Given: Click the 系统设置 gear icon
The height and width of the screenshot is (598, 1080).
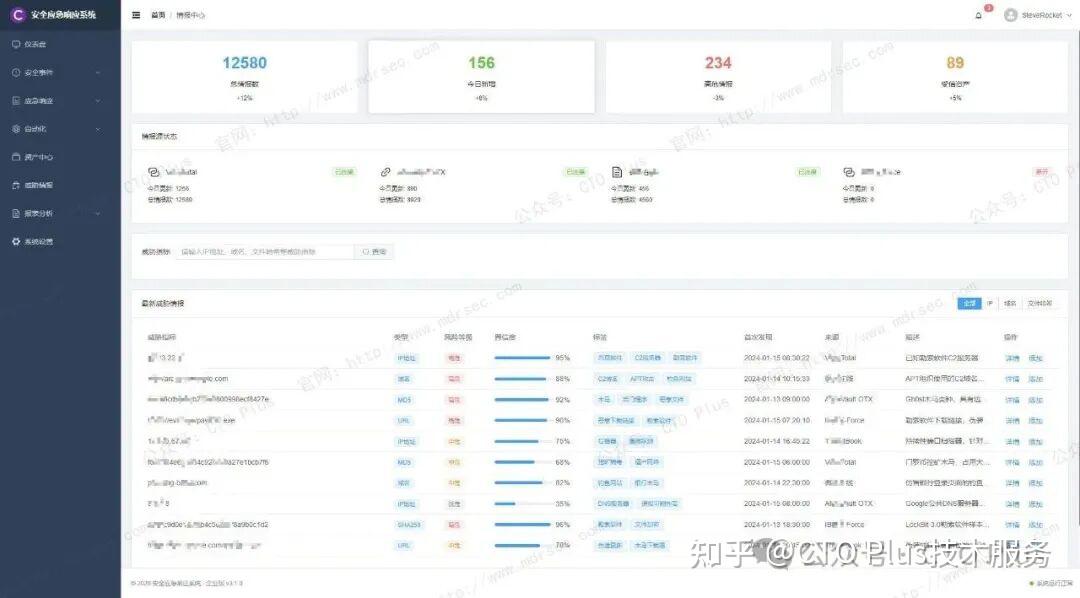Looking at the screenshot, I should [x=16, y=242].
